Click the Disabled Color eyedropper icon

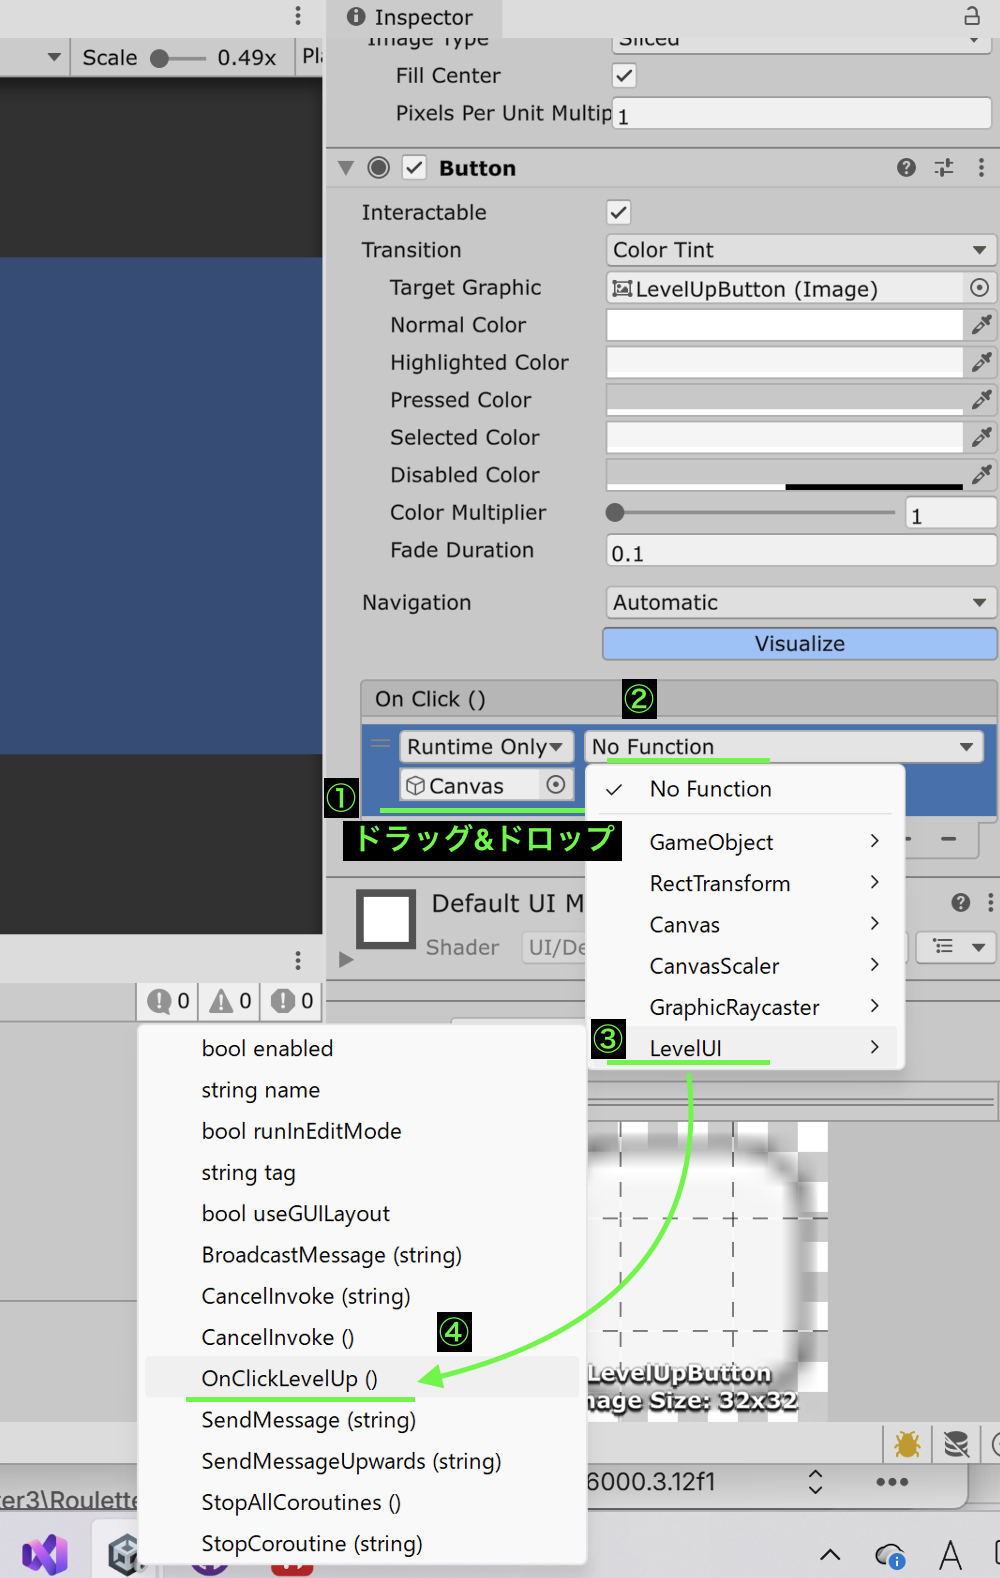click(981, 475)
